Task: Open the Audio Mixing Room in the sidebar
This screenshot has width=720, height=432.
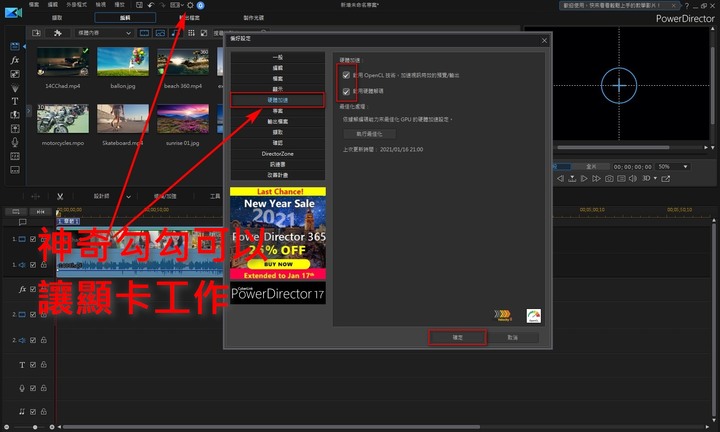Action: click(x=15, y=129)
